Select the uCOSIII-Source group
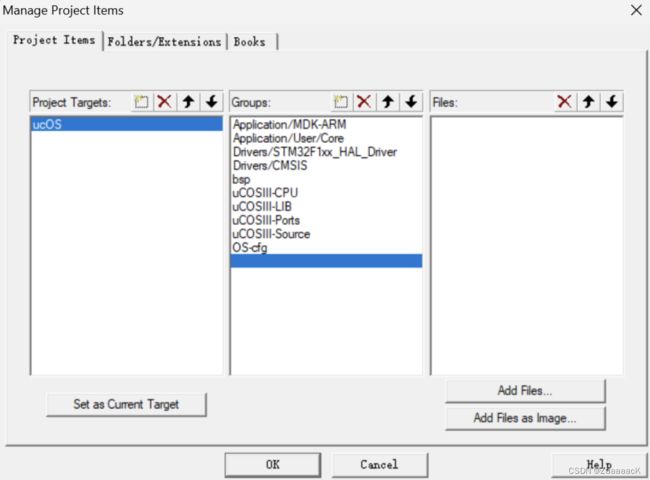The height and width of the screenshot is (480, 650). pos(326,234)
